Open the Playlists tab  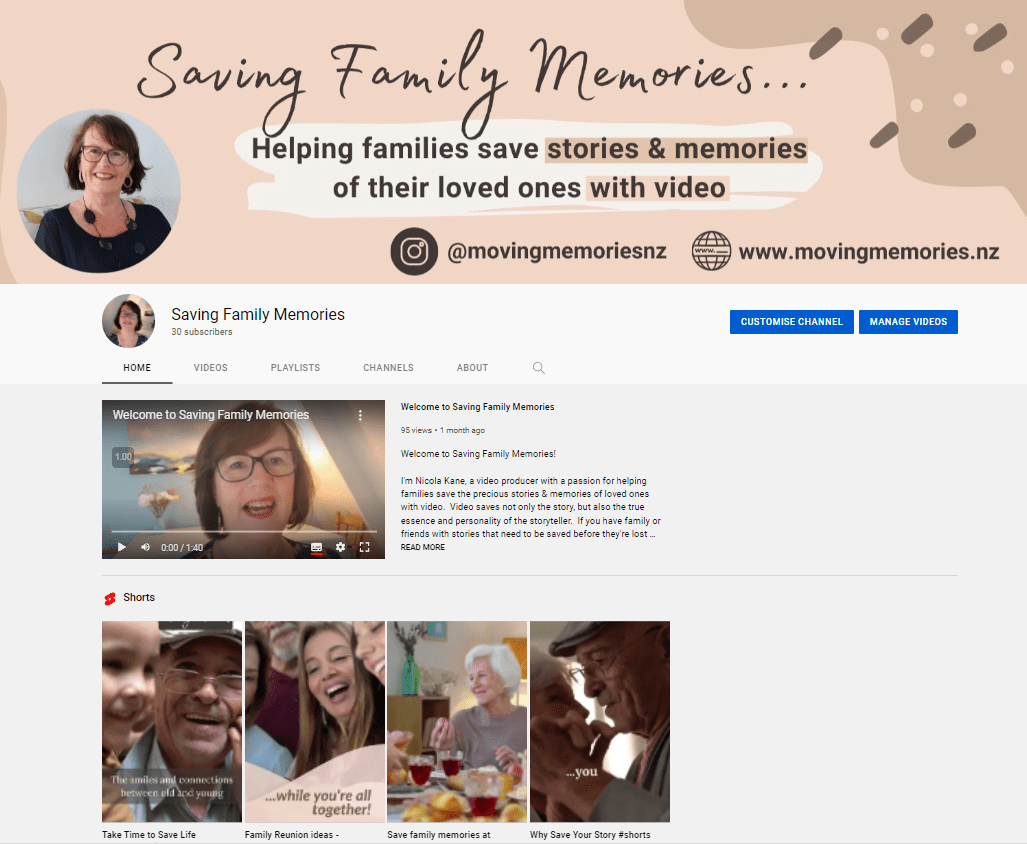(x=295, y=367)
